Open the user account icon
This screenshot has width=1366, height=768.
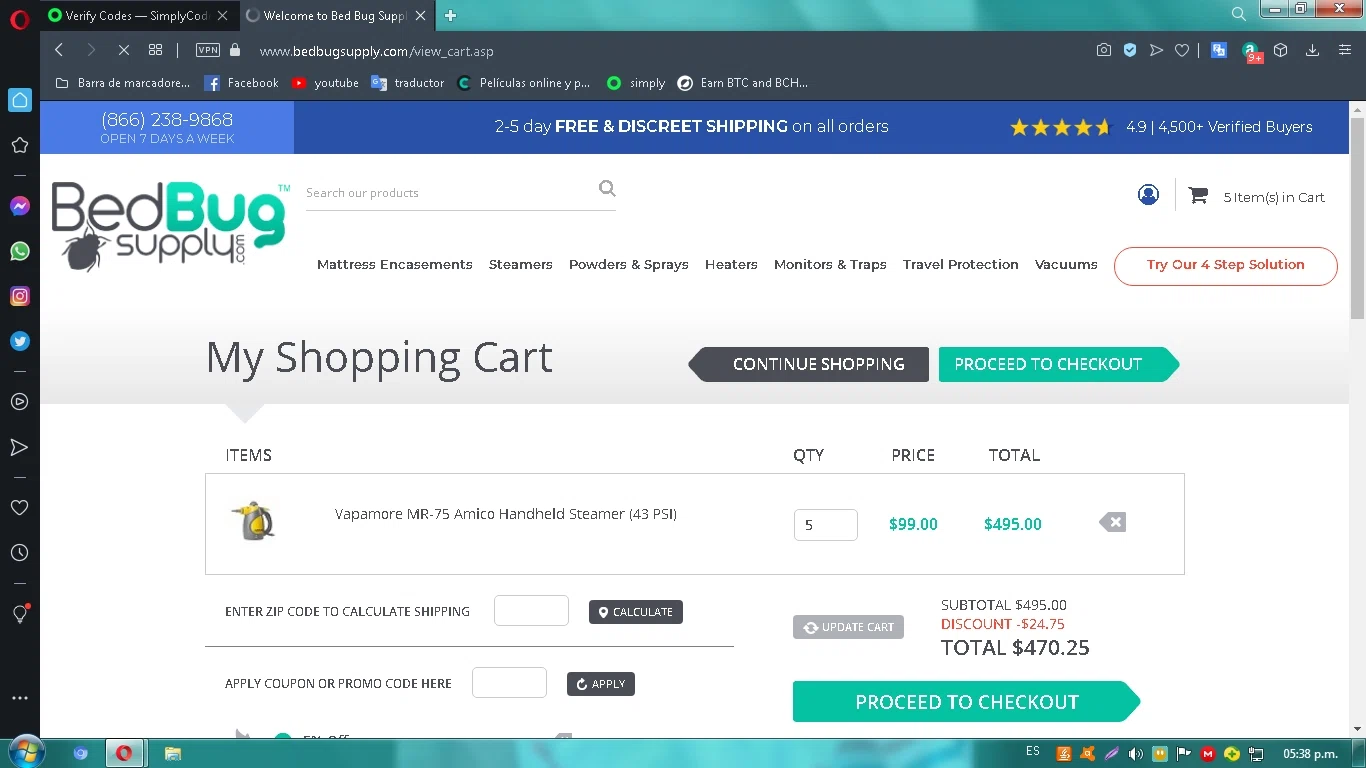coord(1148,195)
